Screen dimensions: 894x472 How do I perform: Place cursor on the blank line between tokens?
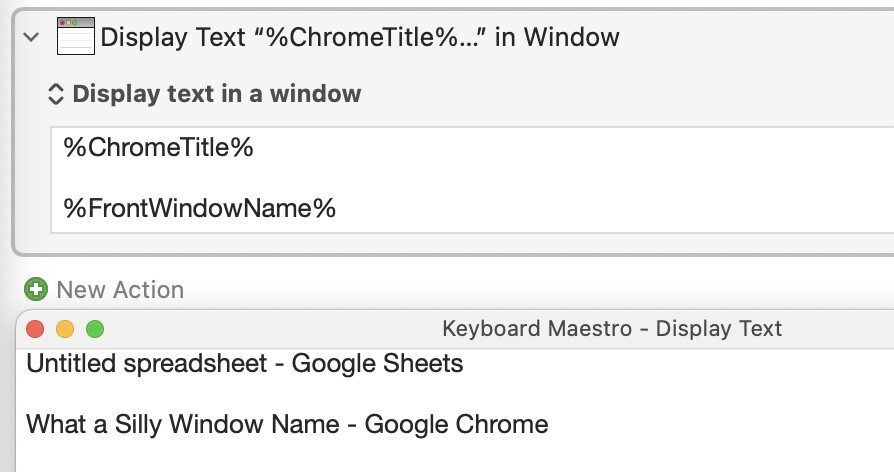[300, 179]
